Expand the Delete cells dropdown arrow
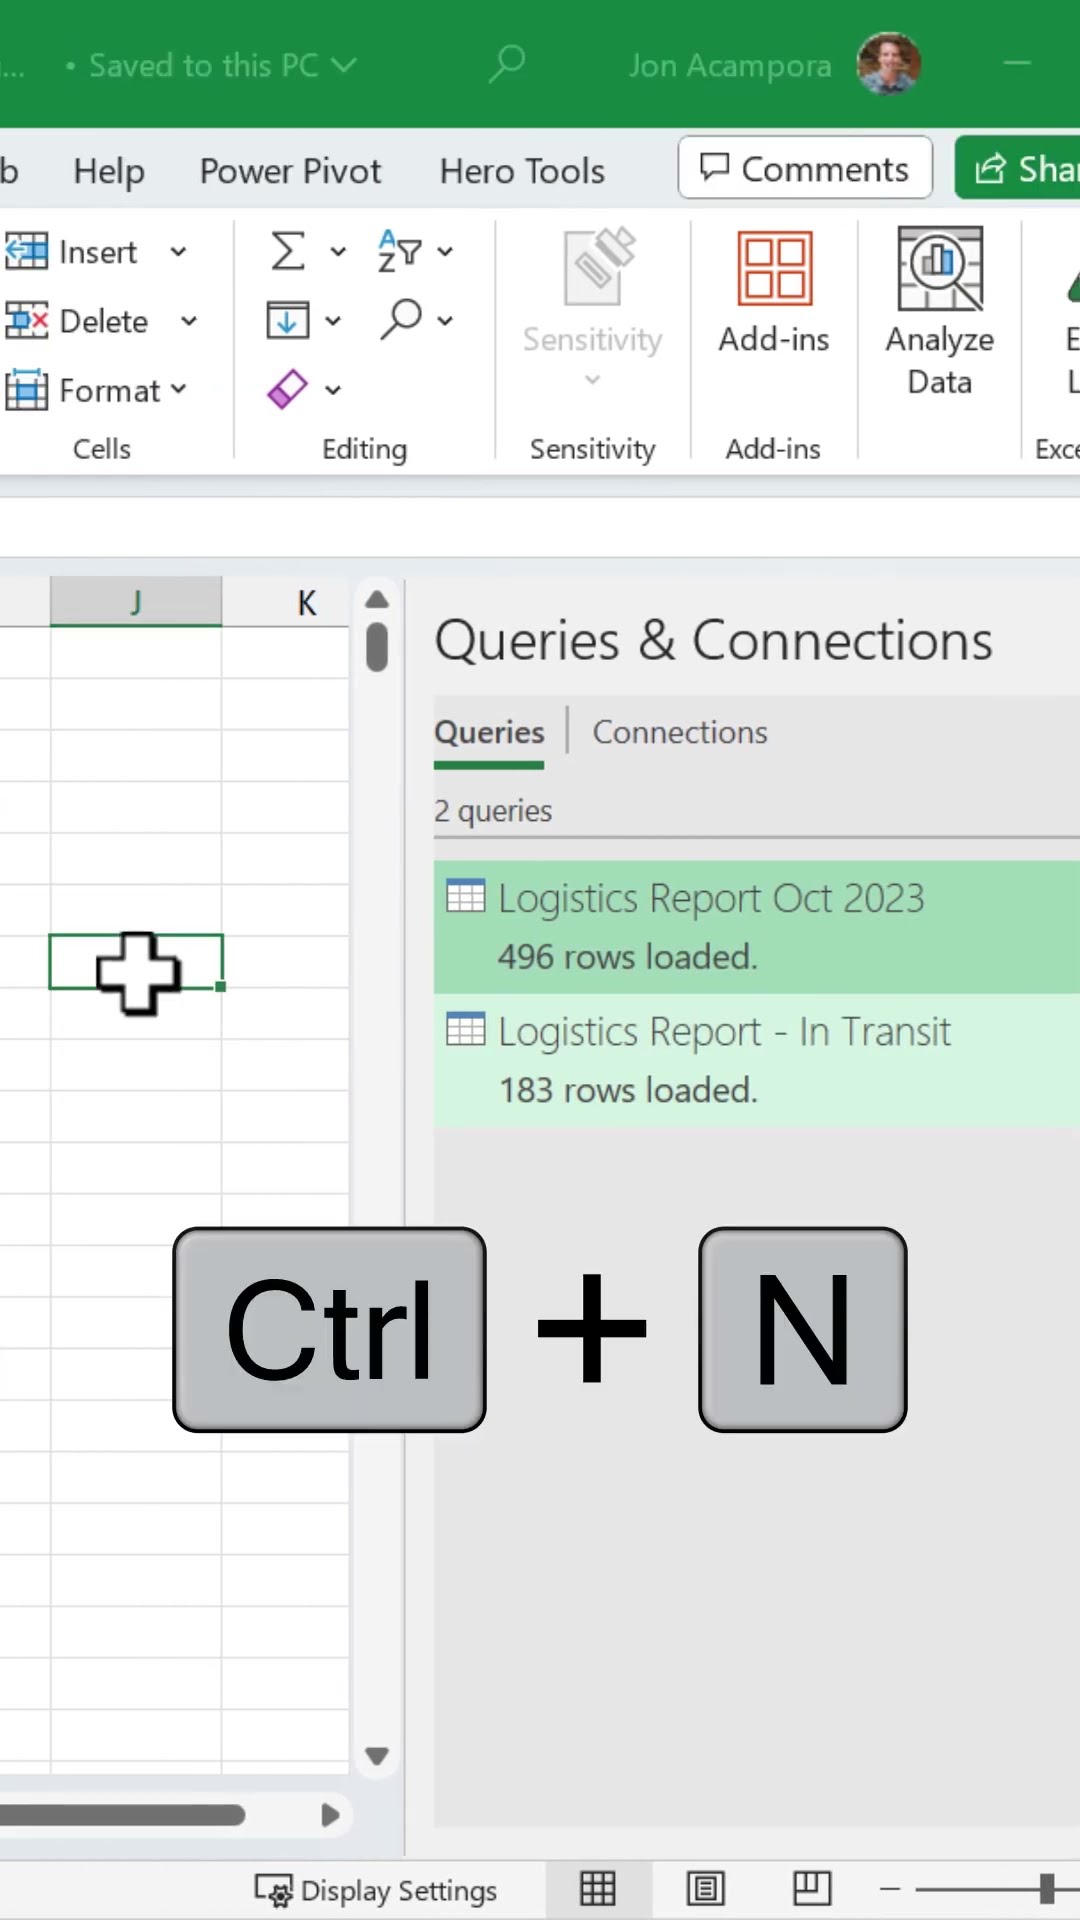 pos(188,321)
